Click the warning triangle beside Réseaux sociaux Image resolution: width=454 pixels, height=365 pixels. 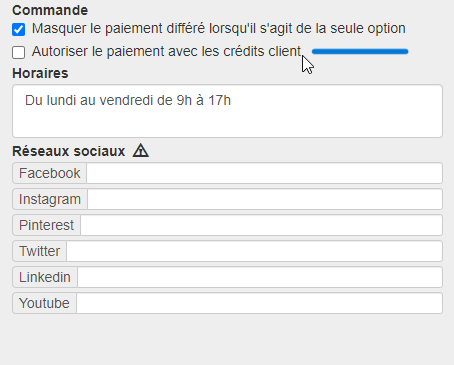(141, 150)
